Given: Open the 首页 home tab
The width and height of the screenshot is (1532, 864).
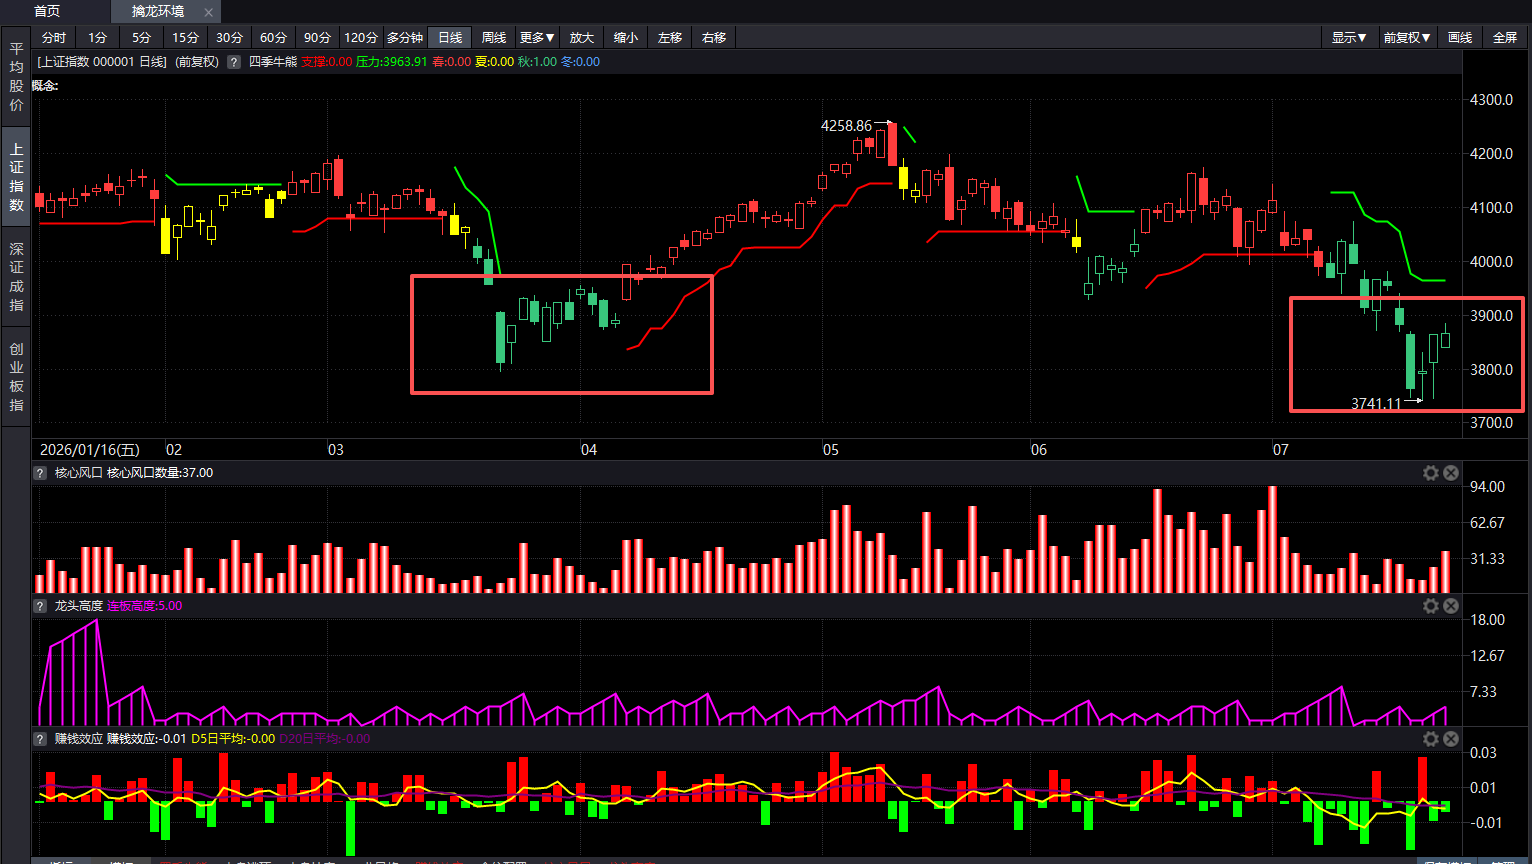Looking at the screenshot, I should [47, 11].
